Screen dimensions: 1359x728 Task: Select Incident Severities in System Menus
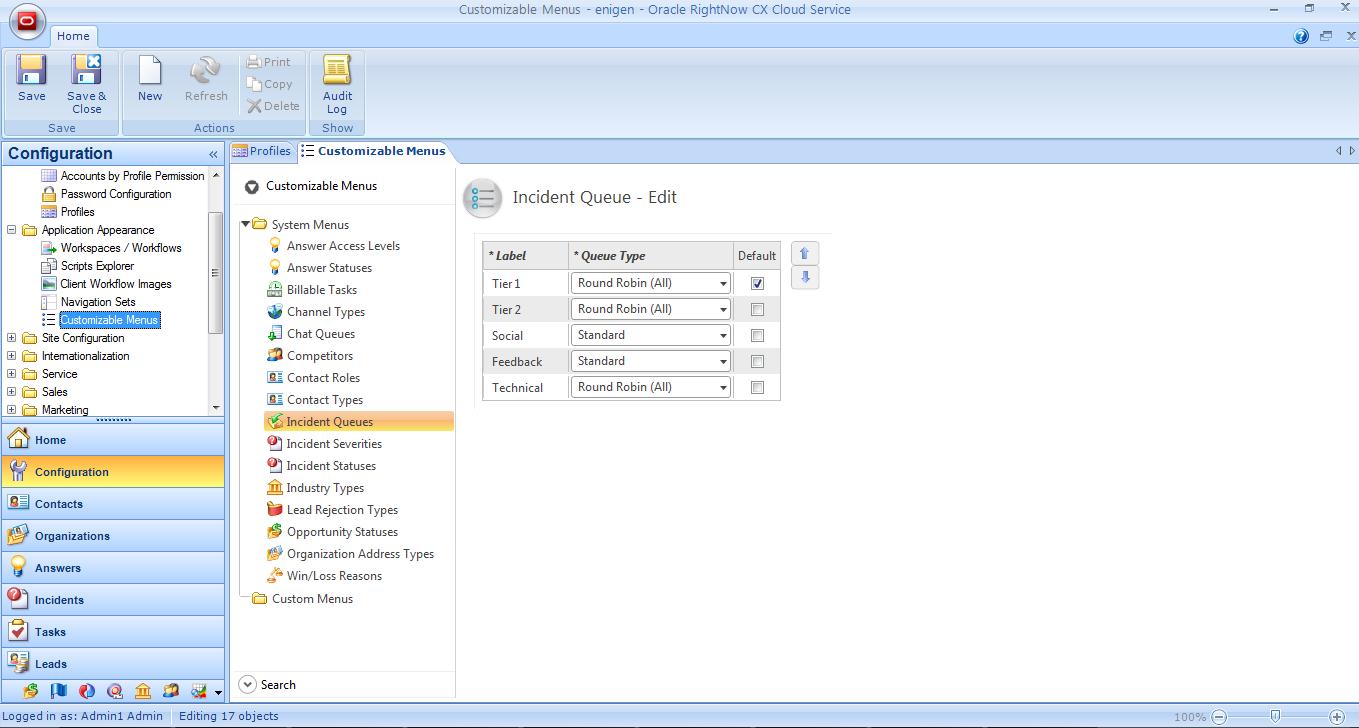pos(334,444)
